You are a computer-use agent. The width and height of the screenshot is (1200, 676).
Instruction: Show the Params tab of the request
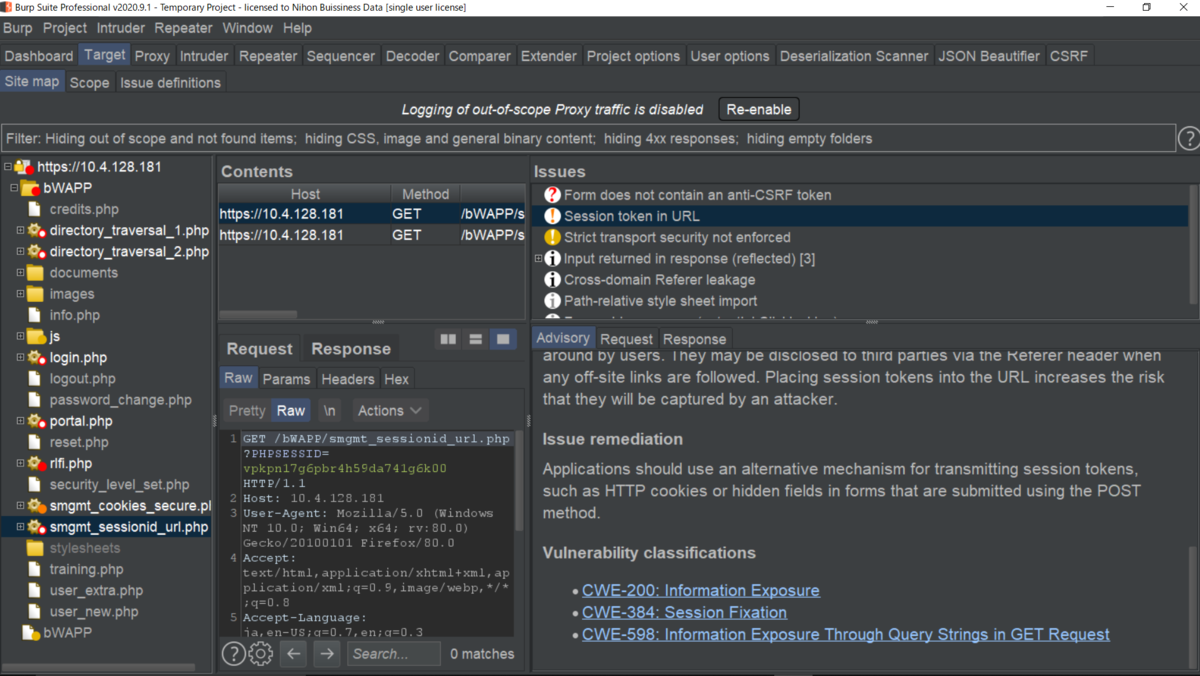(286, 379)
